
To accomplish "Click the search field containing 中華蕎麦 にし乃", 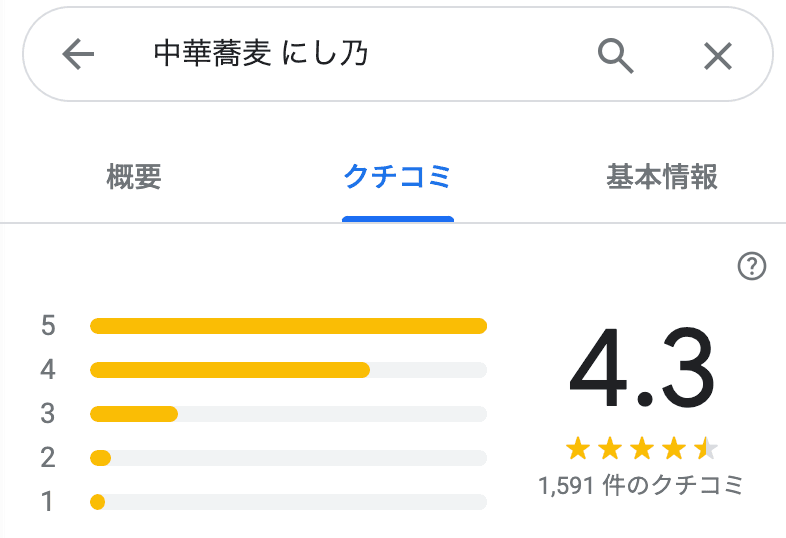I will click(x=350, y=55).
